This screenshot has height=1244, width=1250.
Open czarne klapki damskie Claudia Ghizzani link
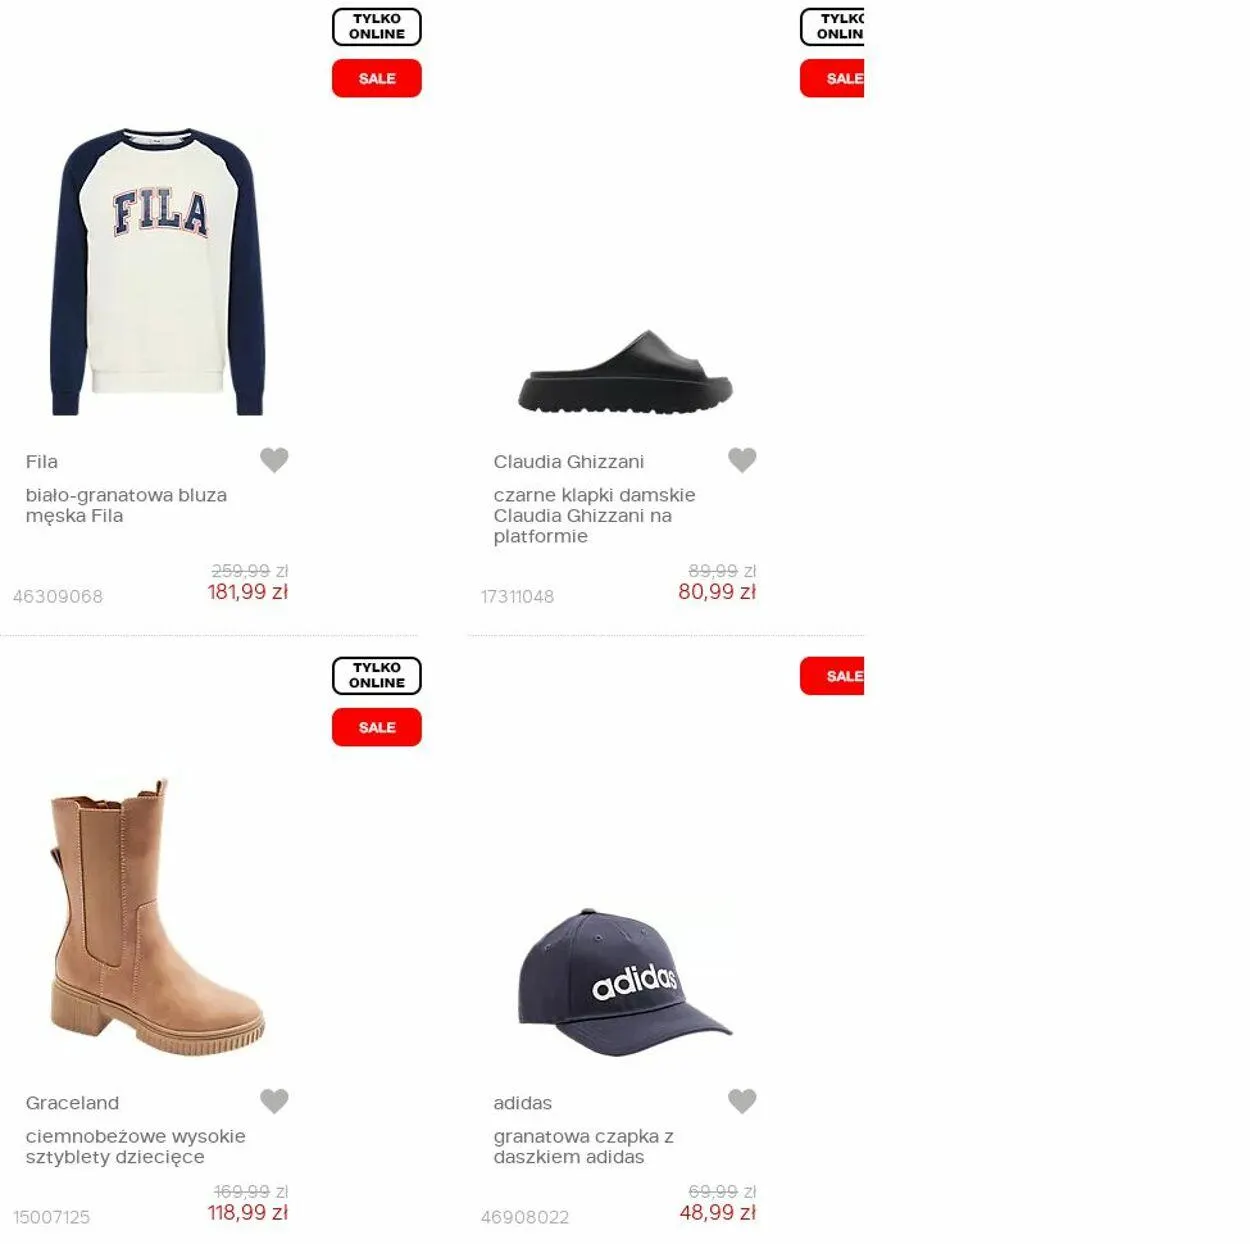pos(594,515)
